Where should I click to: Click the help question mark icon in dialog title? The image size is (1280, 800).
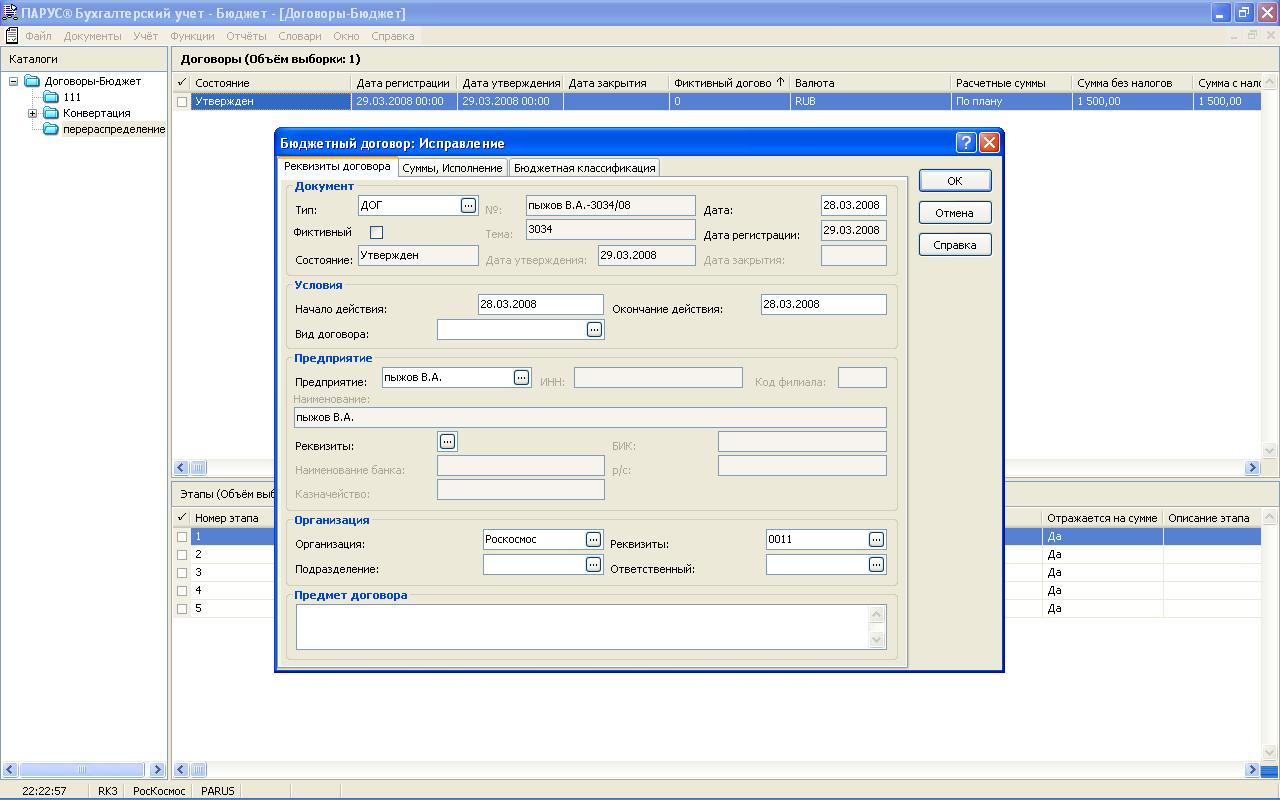click(965, 142)
